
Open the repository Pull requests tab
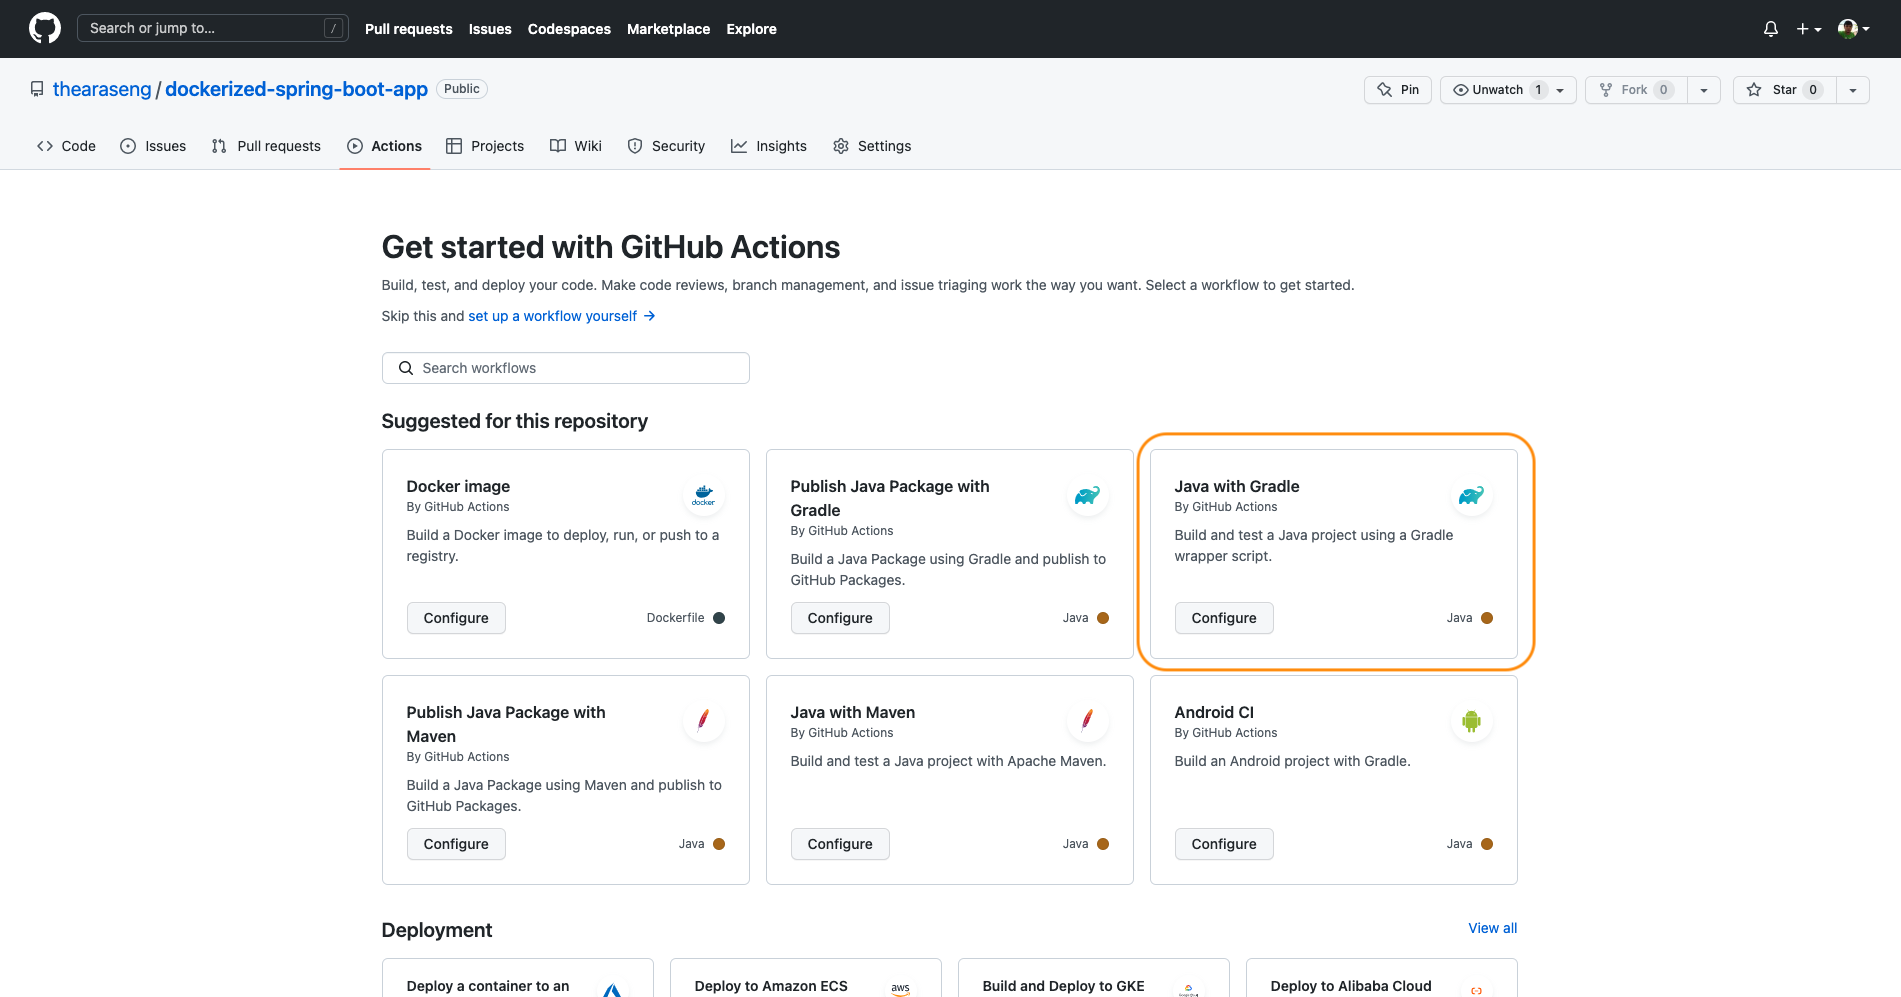[x=266, y=146]
